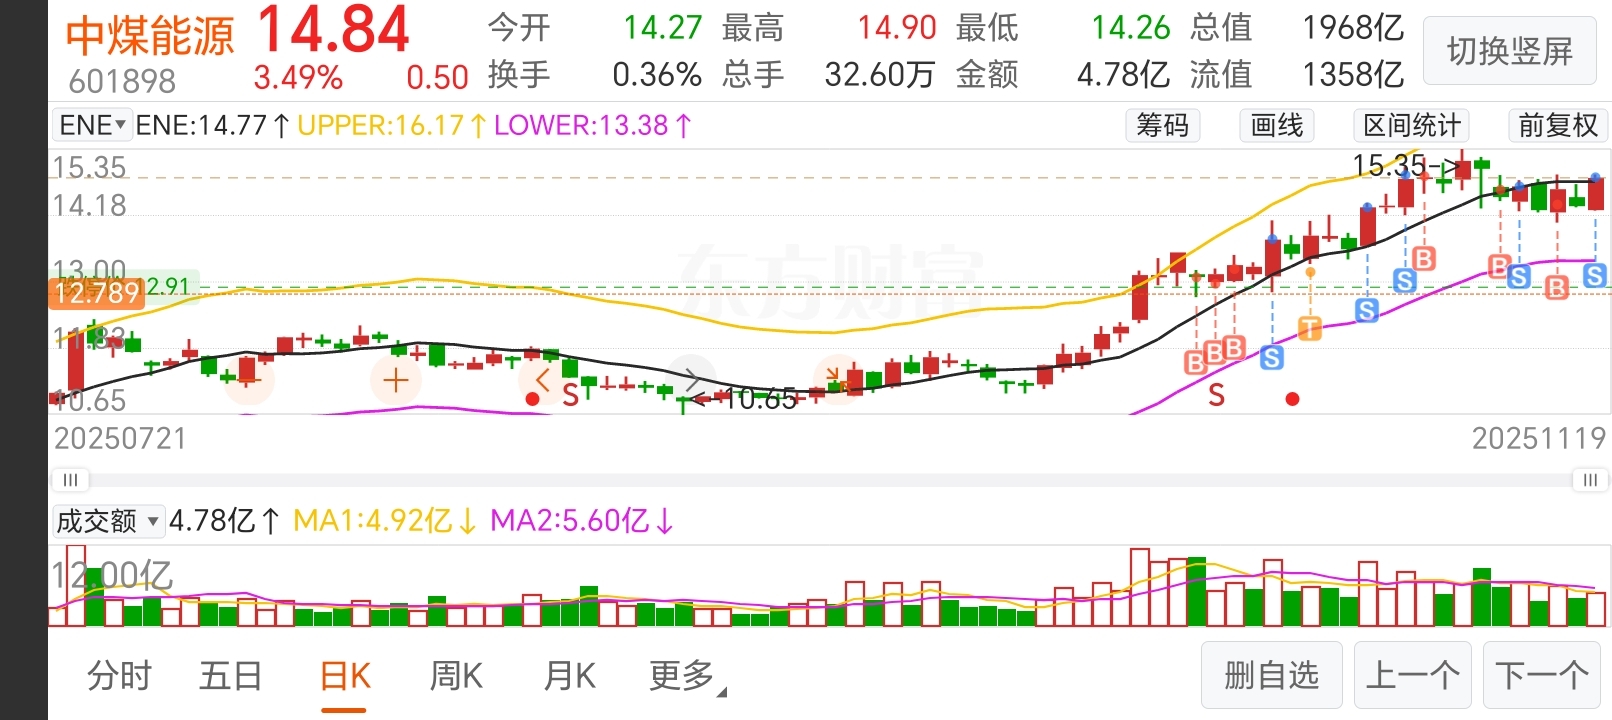Toggle 筹码 chip distribution view
Image resolution: width=1612 pixels, height=720 pixels.
[1162, 125]
